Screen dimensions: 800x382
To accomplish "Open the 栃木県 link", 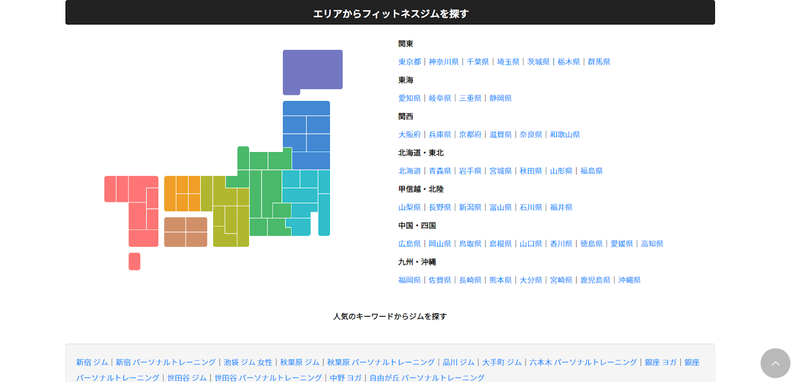I will point(569,62).
